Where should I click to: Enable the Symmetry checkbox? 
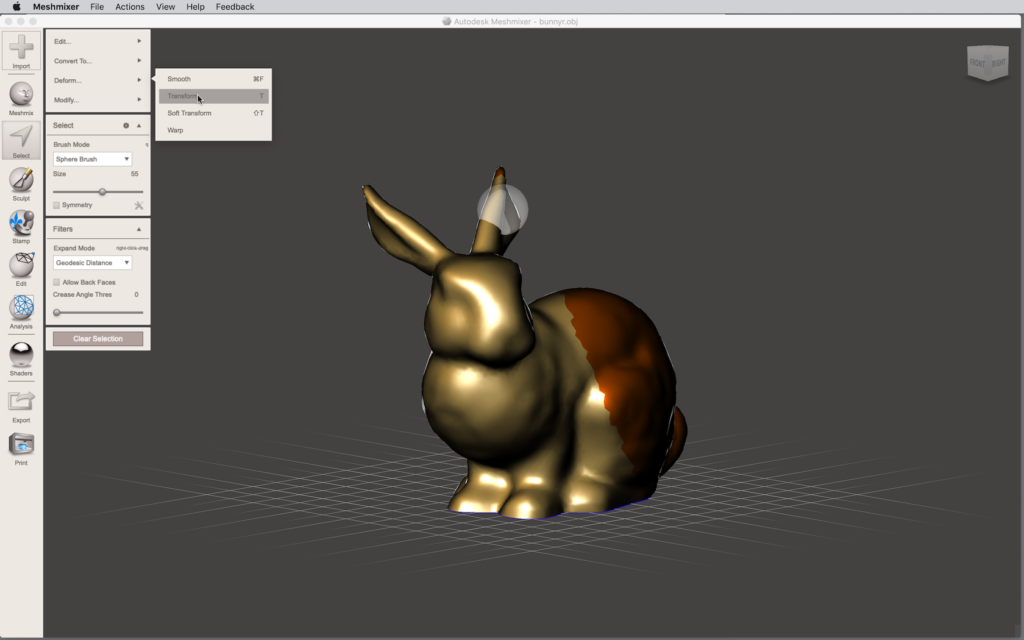point(56,205)
